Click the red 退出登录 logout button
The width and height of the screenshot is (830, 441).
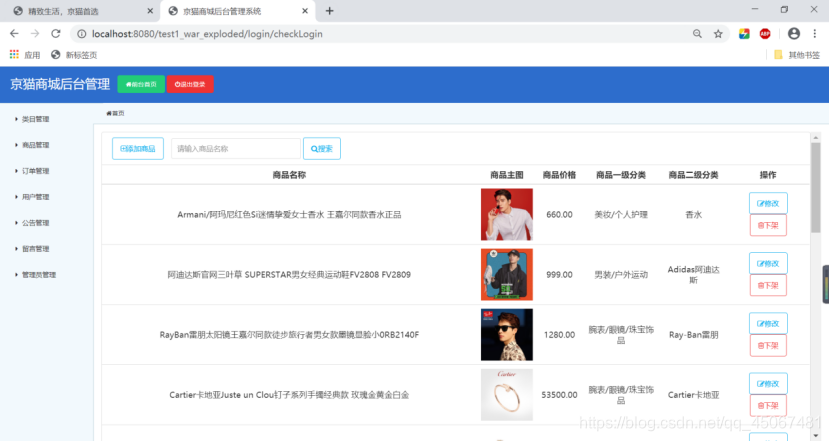click(x=190, y=84)
